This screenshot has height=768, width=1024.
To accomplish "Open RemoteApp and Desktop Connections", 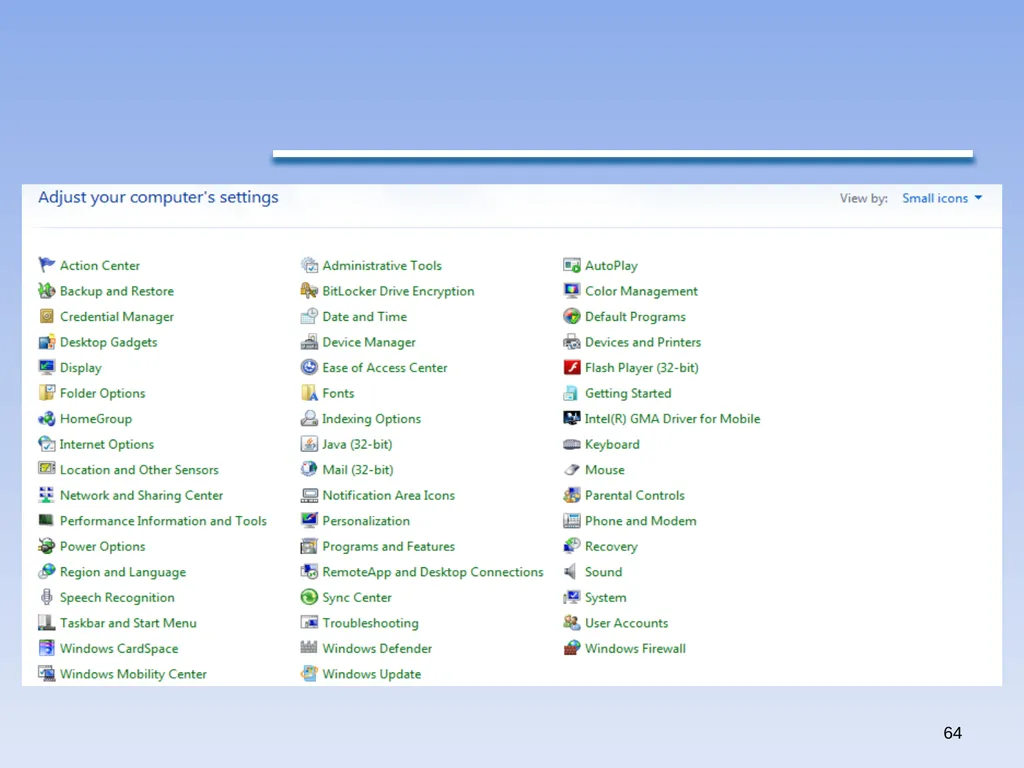I will tap(433, 572).
